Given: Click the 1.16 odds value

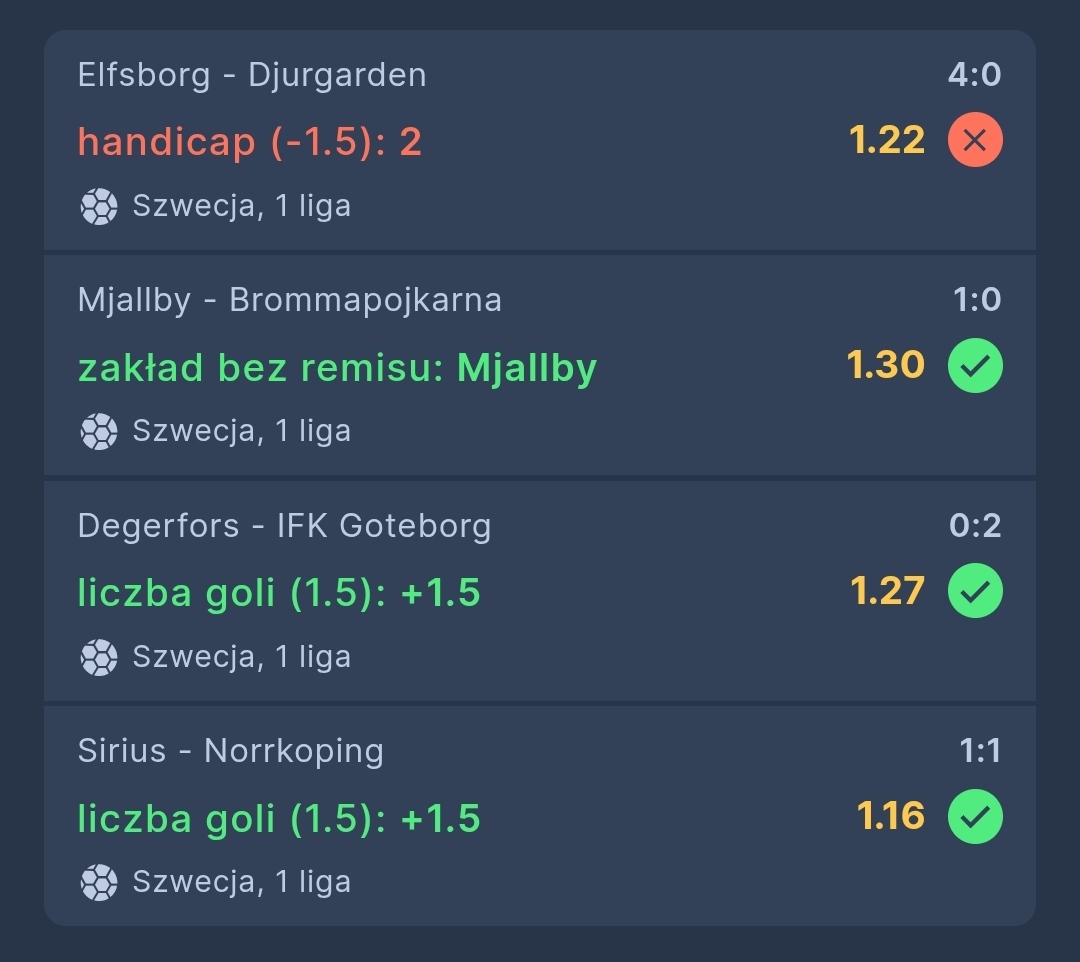Looking at the screenshot, I should point(891,816).
